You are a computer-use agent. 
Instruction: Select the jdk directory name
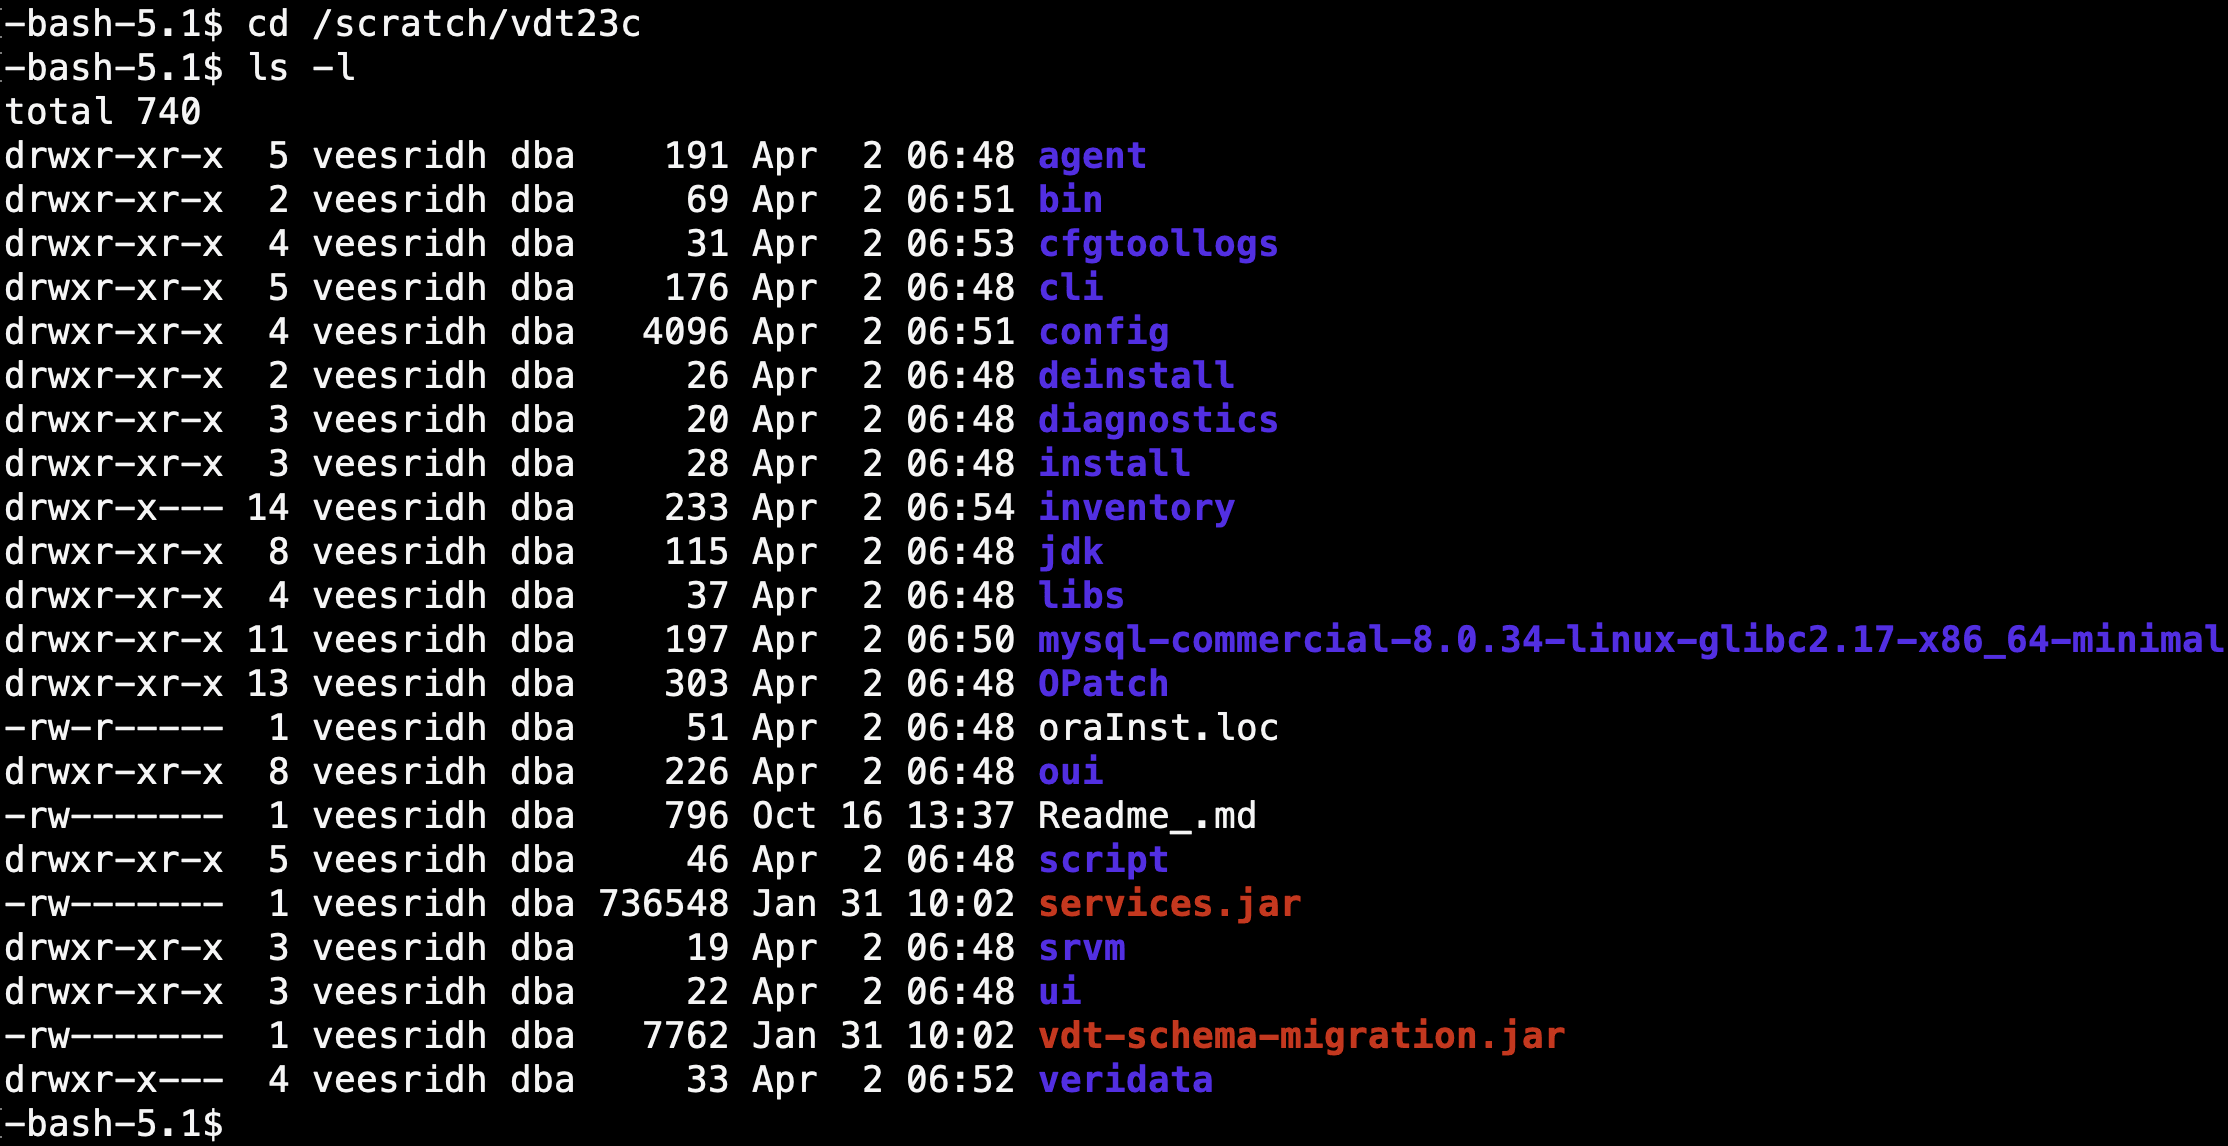(1070, 553)
